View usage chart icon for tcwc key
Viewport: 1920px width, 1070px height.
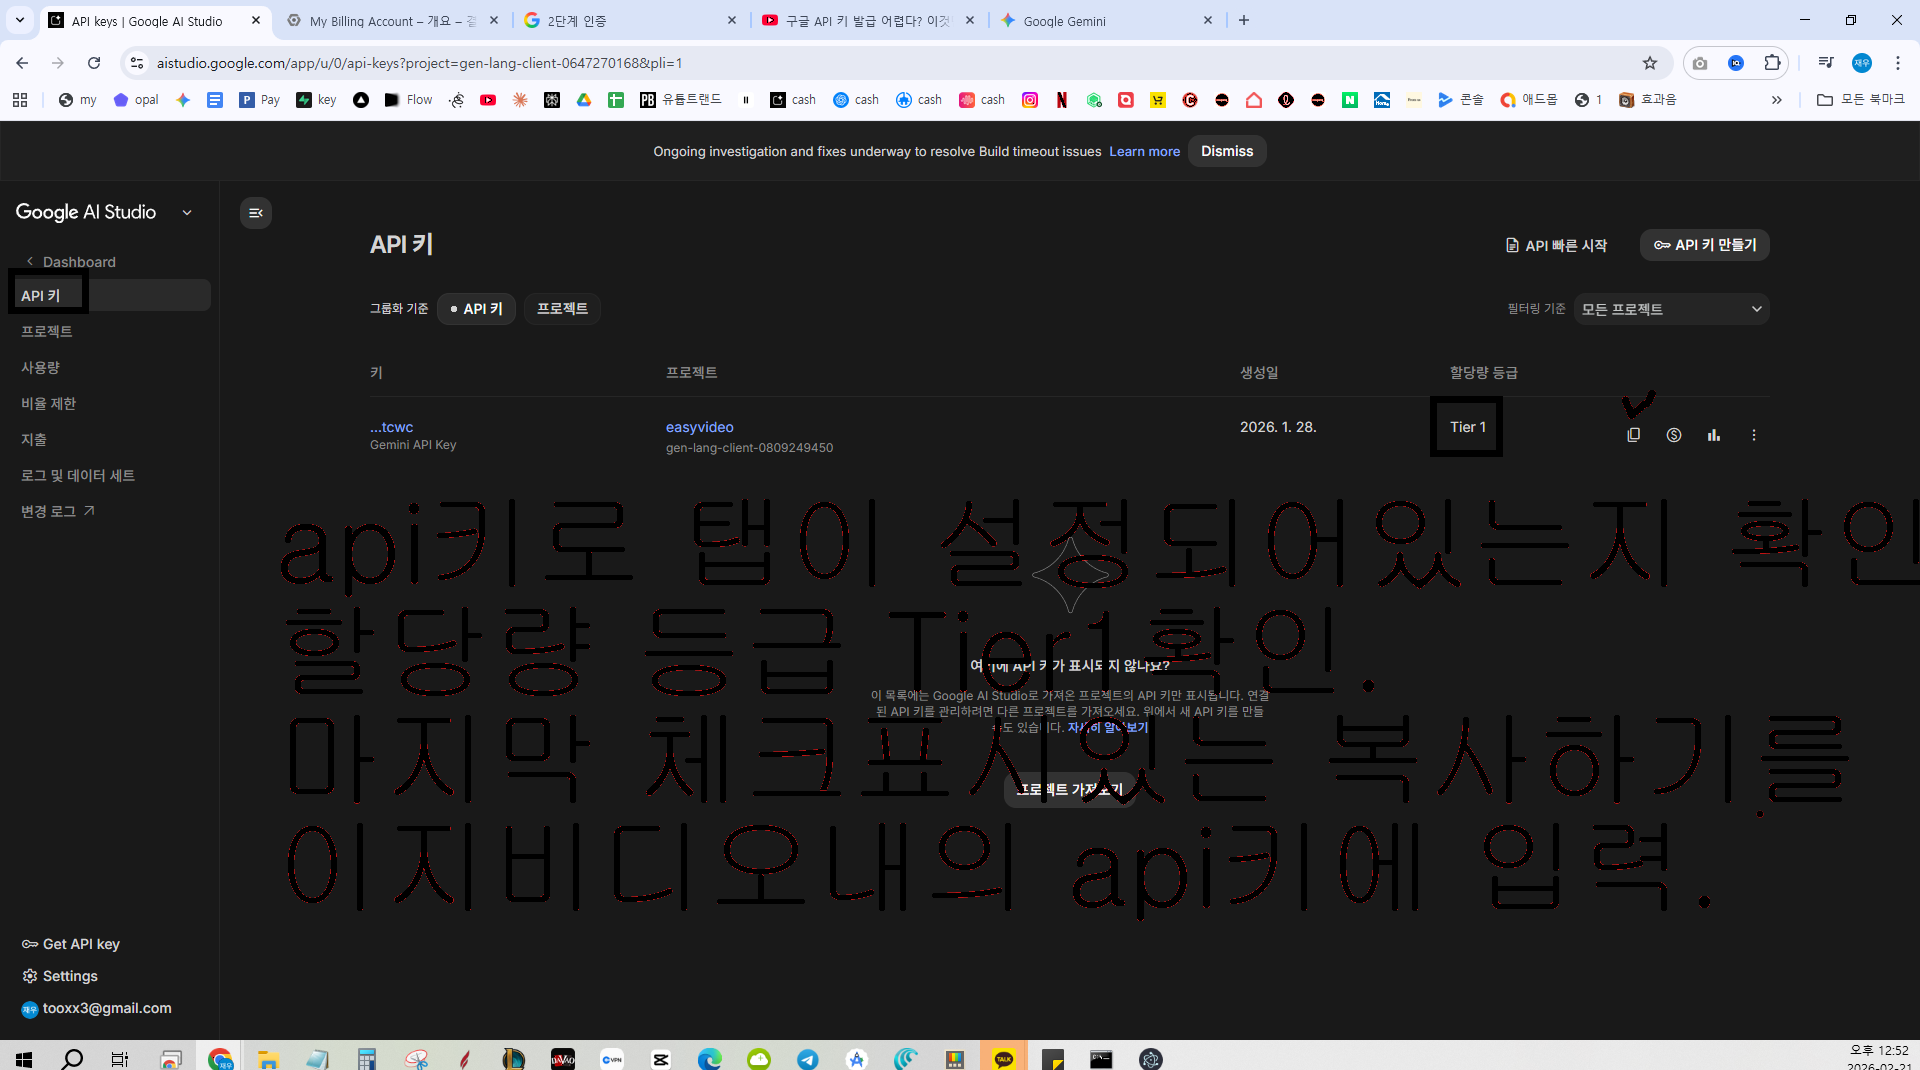coord(1713,435)
